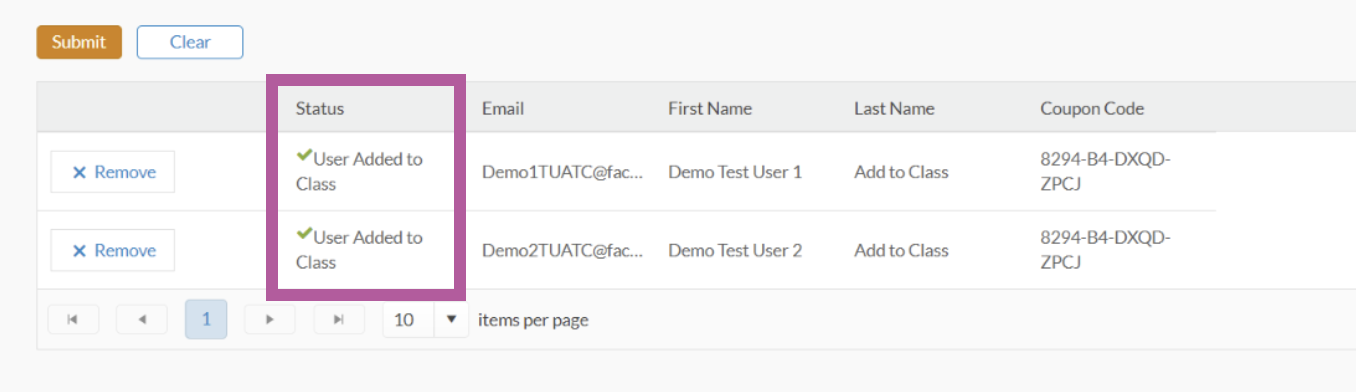Select page 1 in pager
This screenshot has height=392, width=1356.
pyautogui.click(x=206, y=320)
